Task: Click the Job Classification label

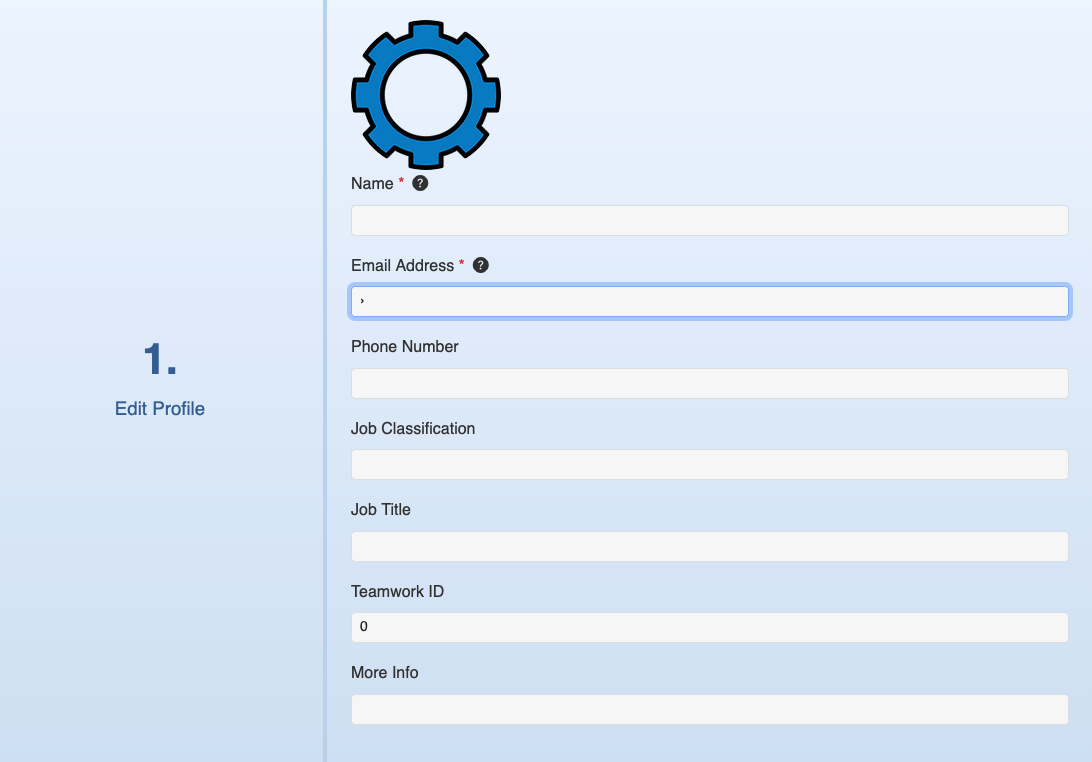Action: click(412, 429)
